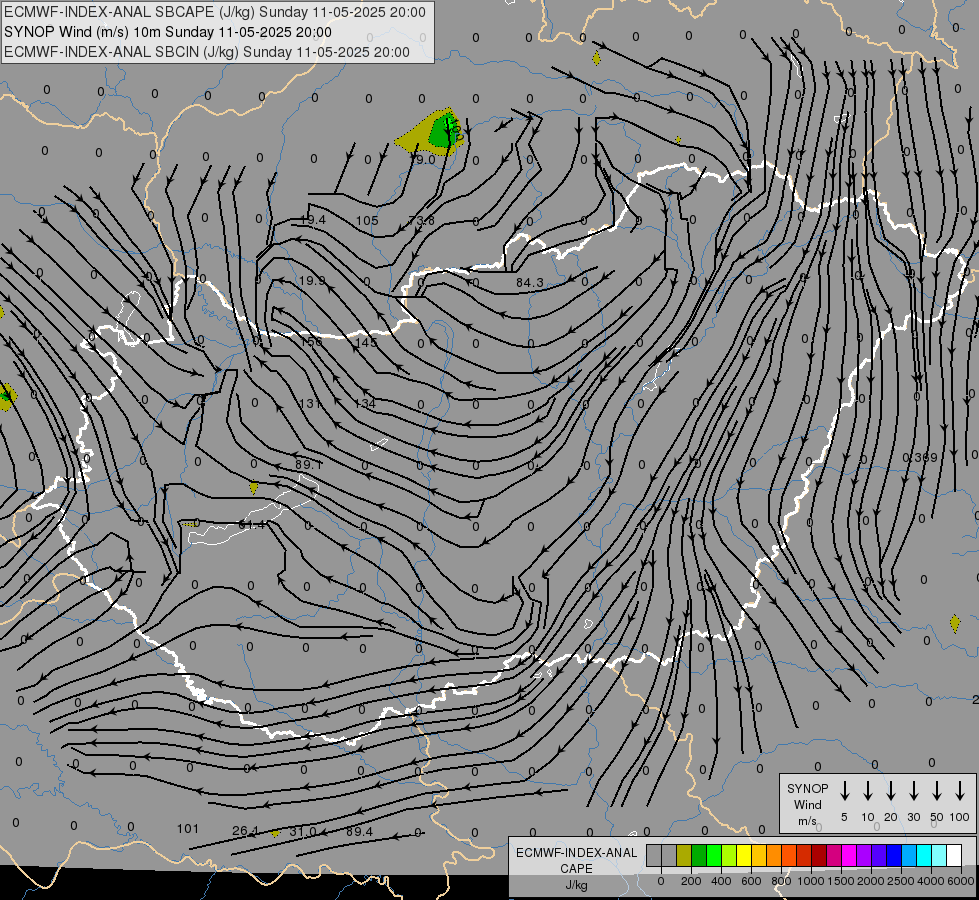
Task: Click the 89.1 value on the map
Action: click(308, 465)
